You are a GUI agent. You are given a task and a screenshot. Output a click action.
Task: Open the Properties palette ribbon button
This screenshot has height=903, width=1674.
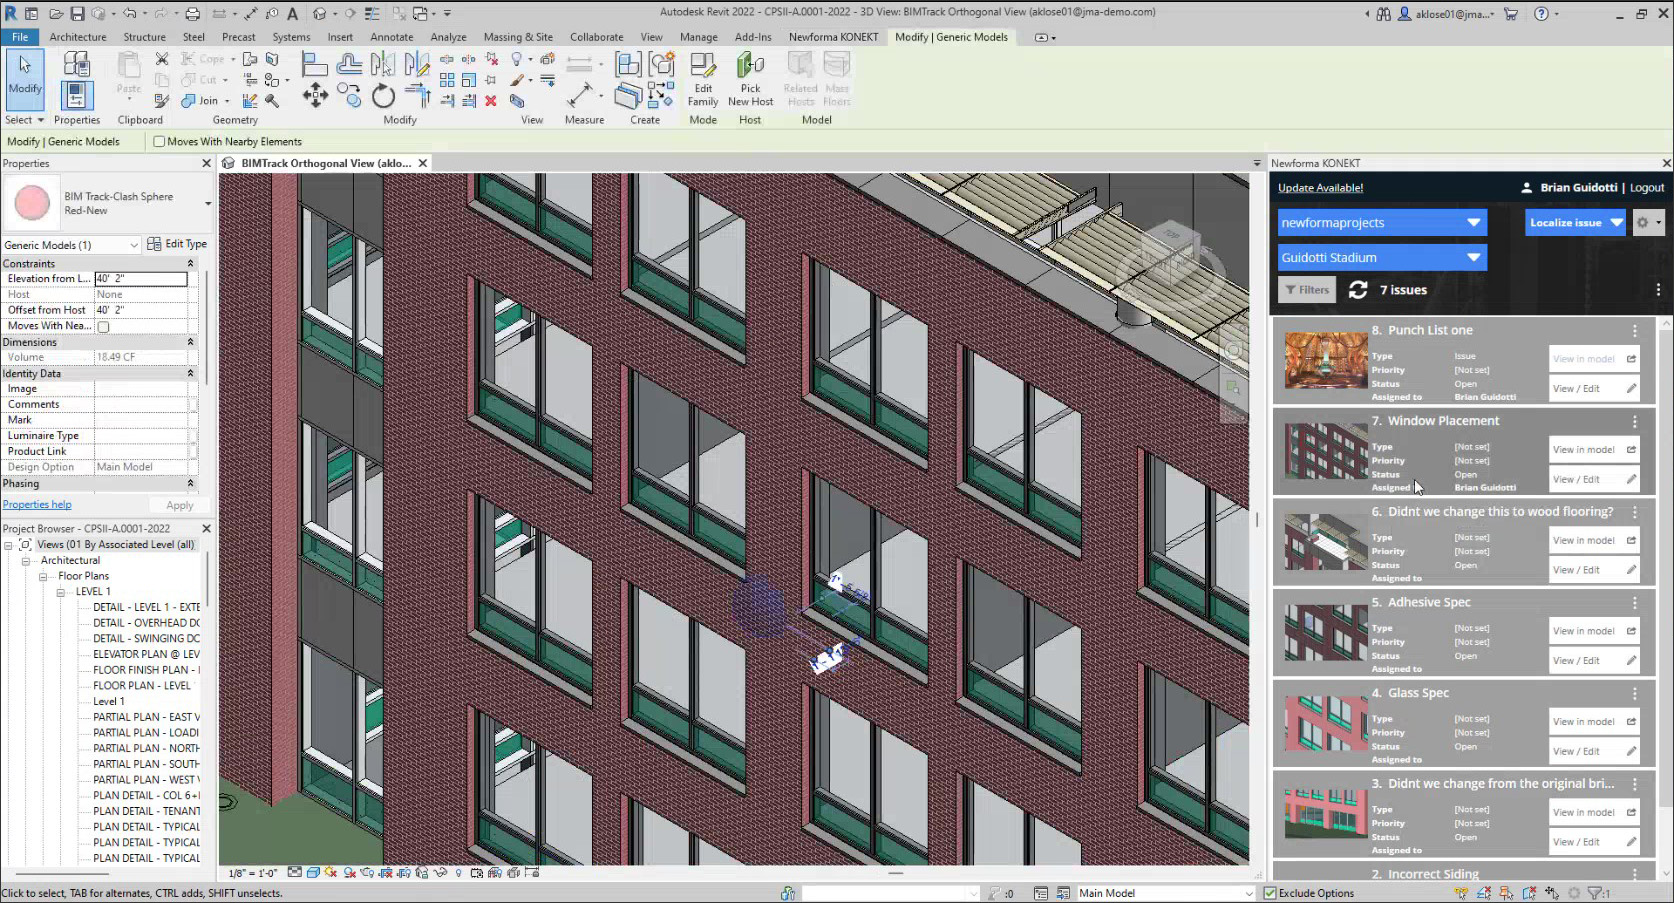[77, 95]
